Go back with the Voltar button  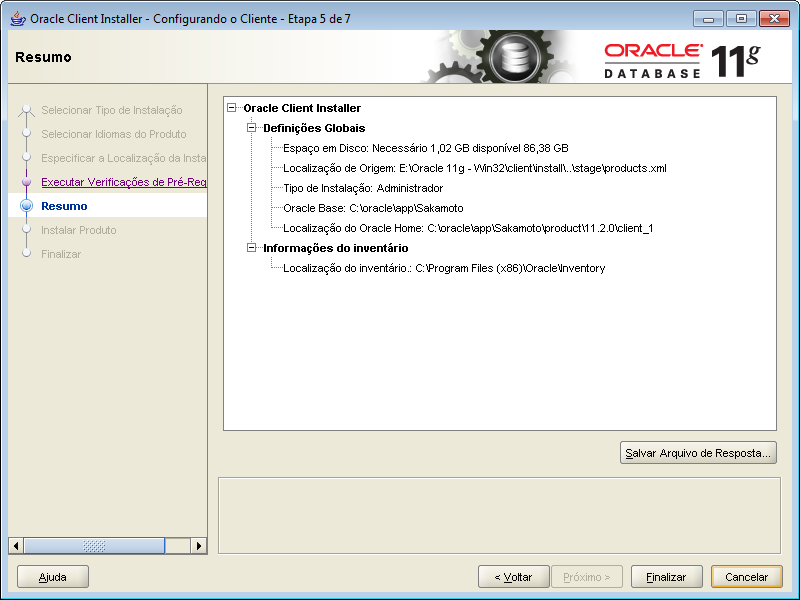pos(513,577)
